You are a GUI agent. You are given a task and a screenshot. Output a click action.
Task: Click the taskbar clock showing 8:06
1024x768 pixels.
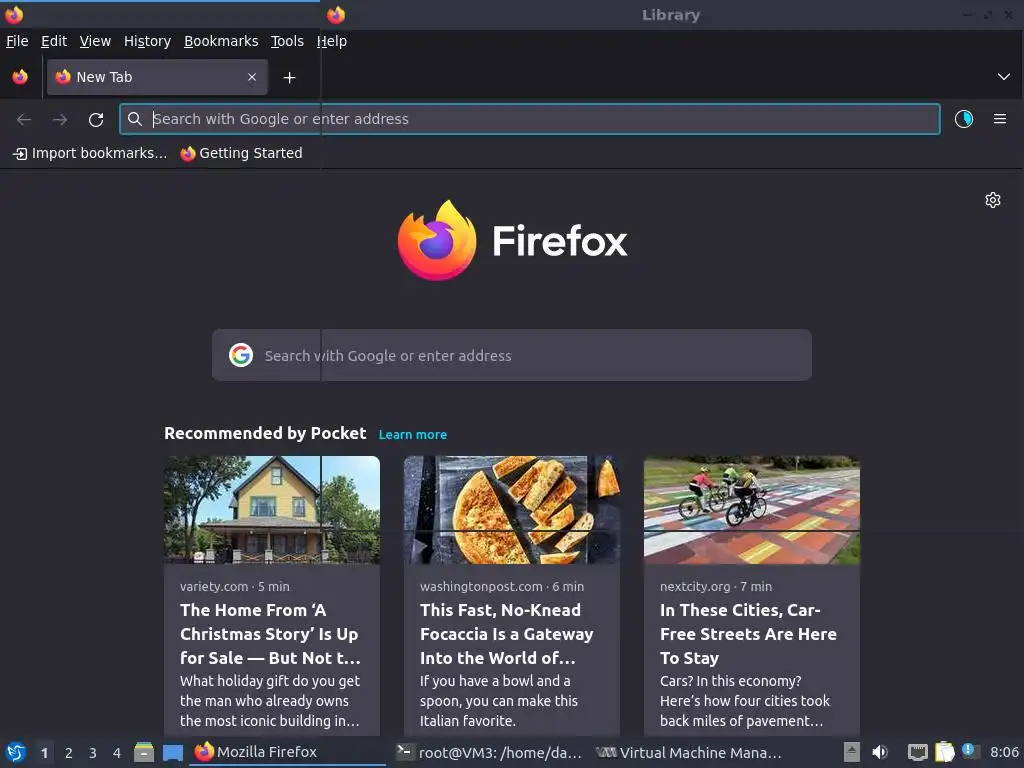click(1004, 752)
